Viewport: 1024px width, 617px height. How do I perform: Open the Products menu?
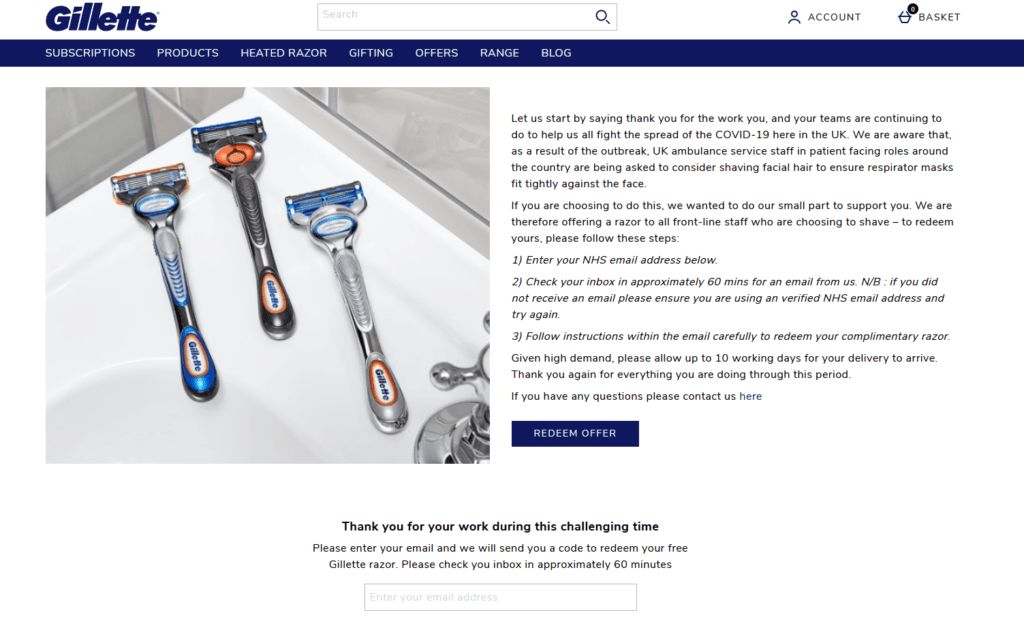pos(187,53)
